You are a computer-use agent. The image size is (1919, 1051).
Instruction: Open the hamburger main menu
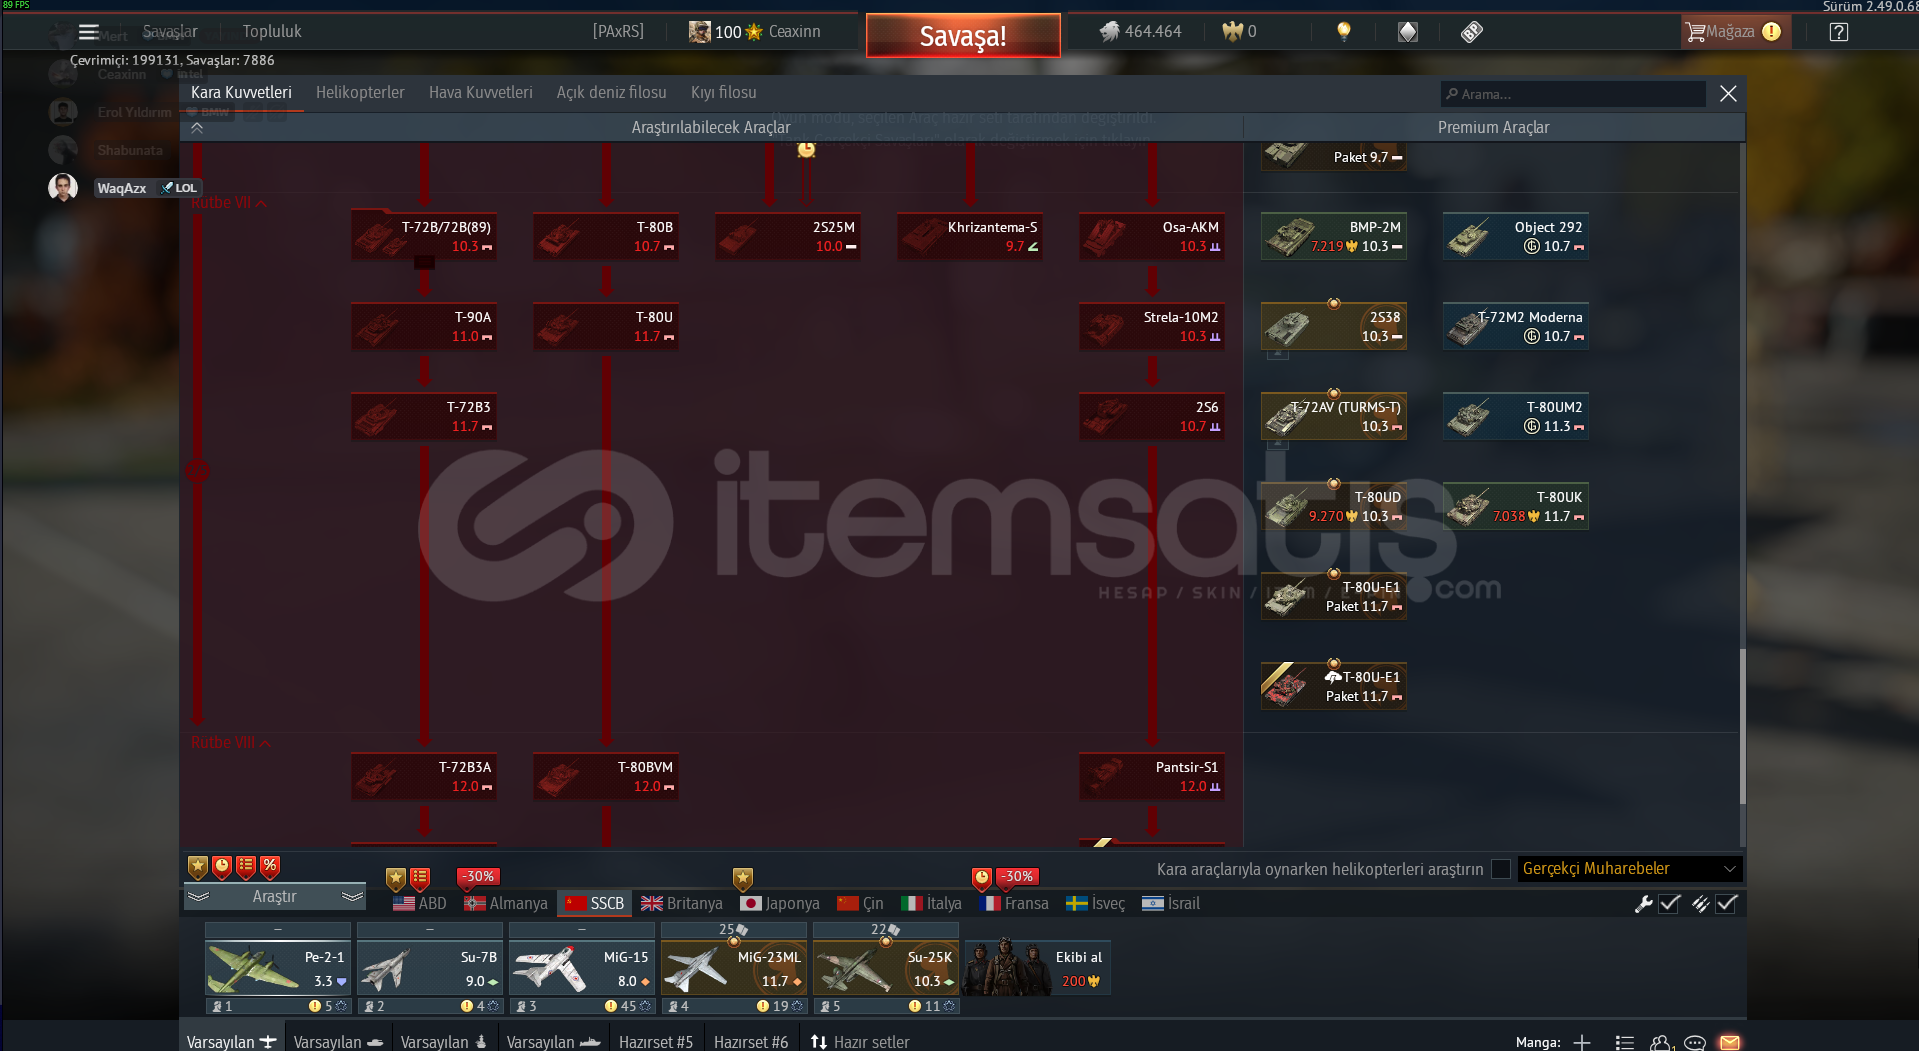pos(88,32)
